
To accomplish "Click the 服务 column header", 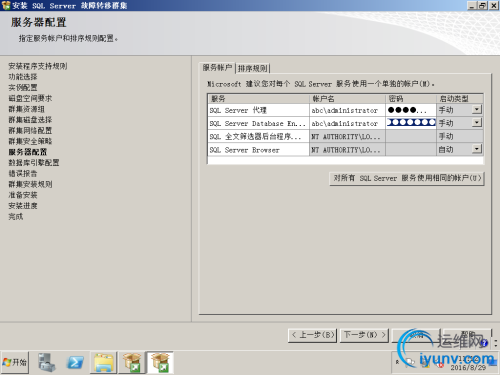I will [258, 99].
